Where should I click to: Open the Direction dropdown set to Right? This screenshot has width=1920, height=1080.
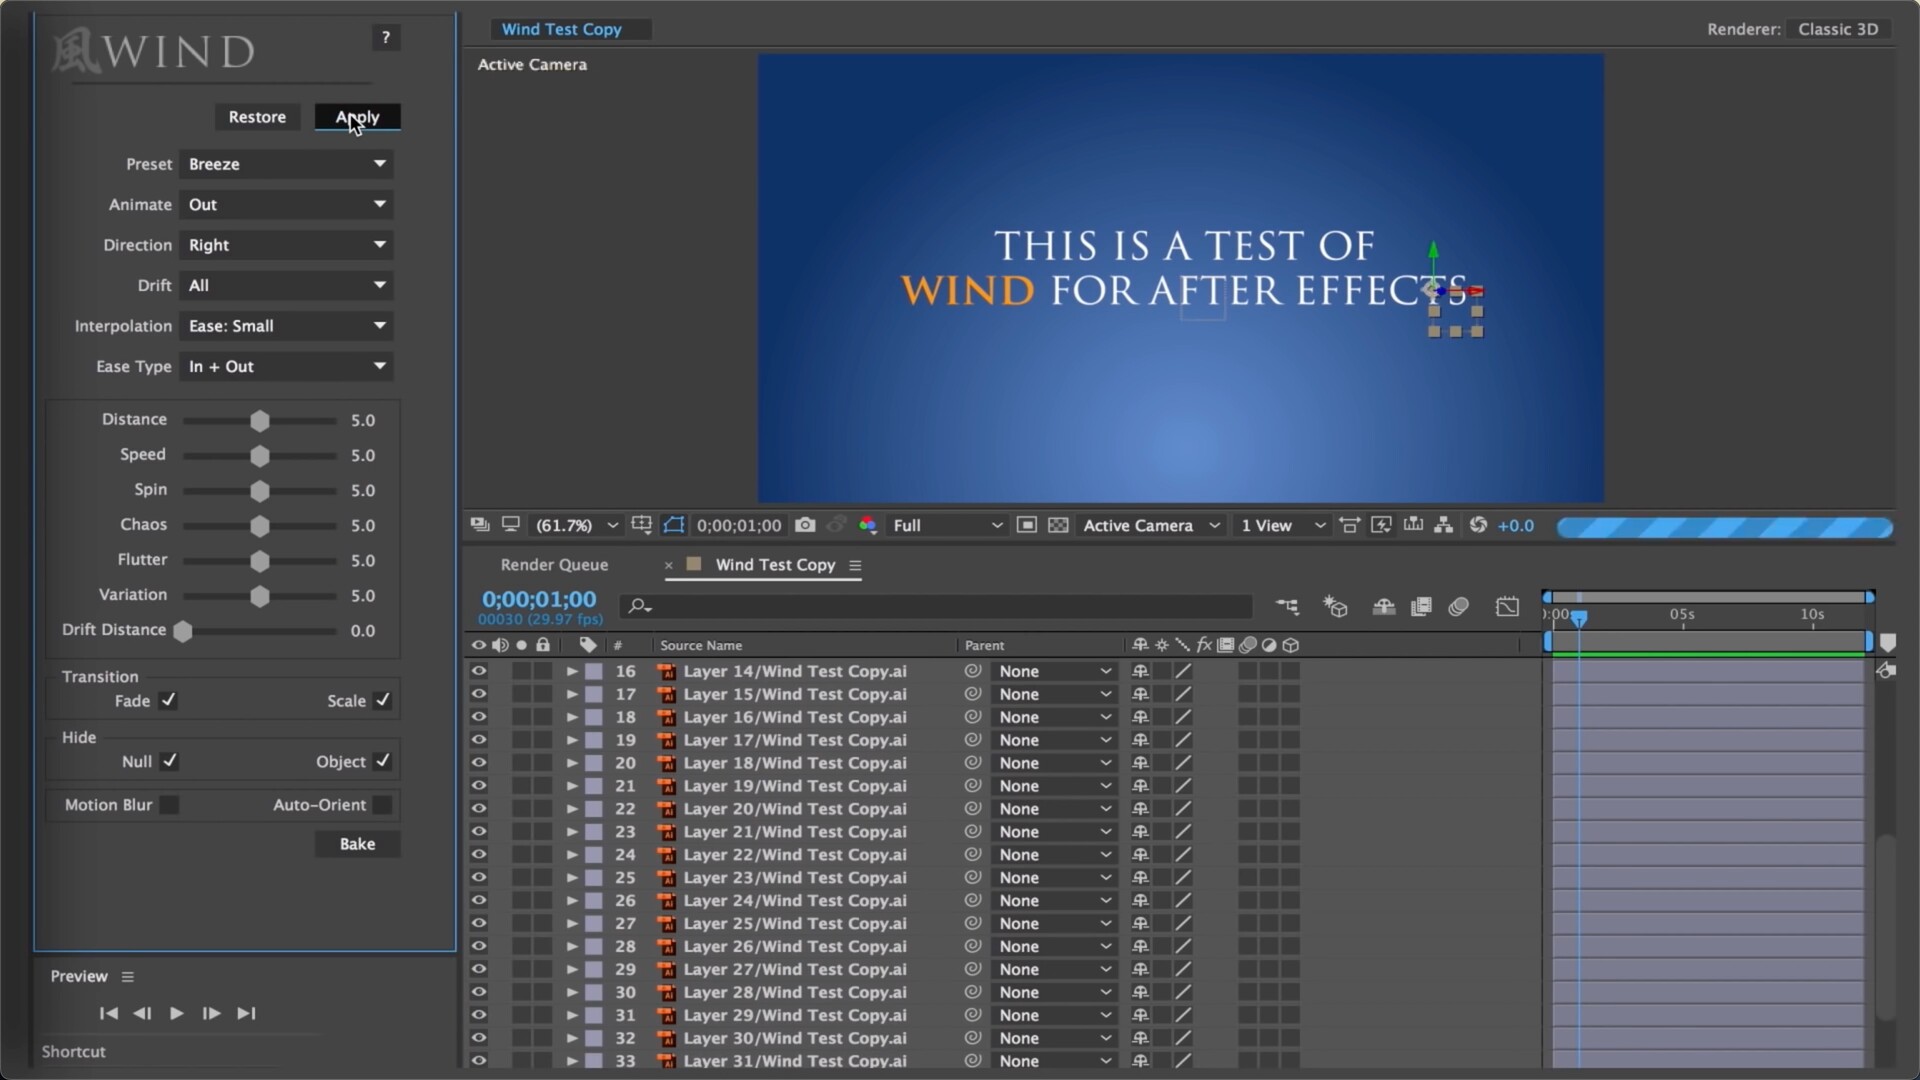click(286, 245)
